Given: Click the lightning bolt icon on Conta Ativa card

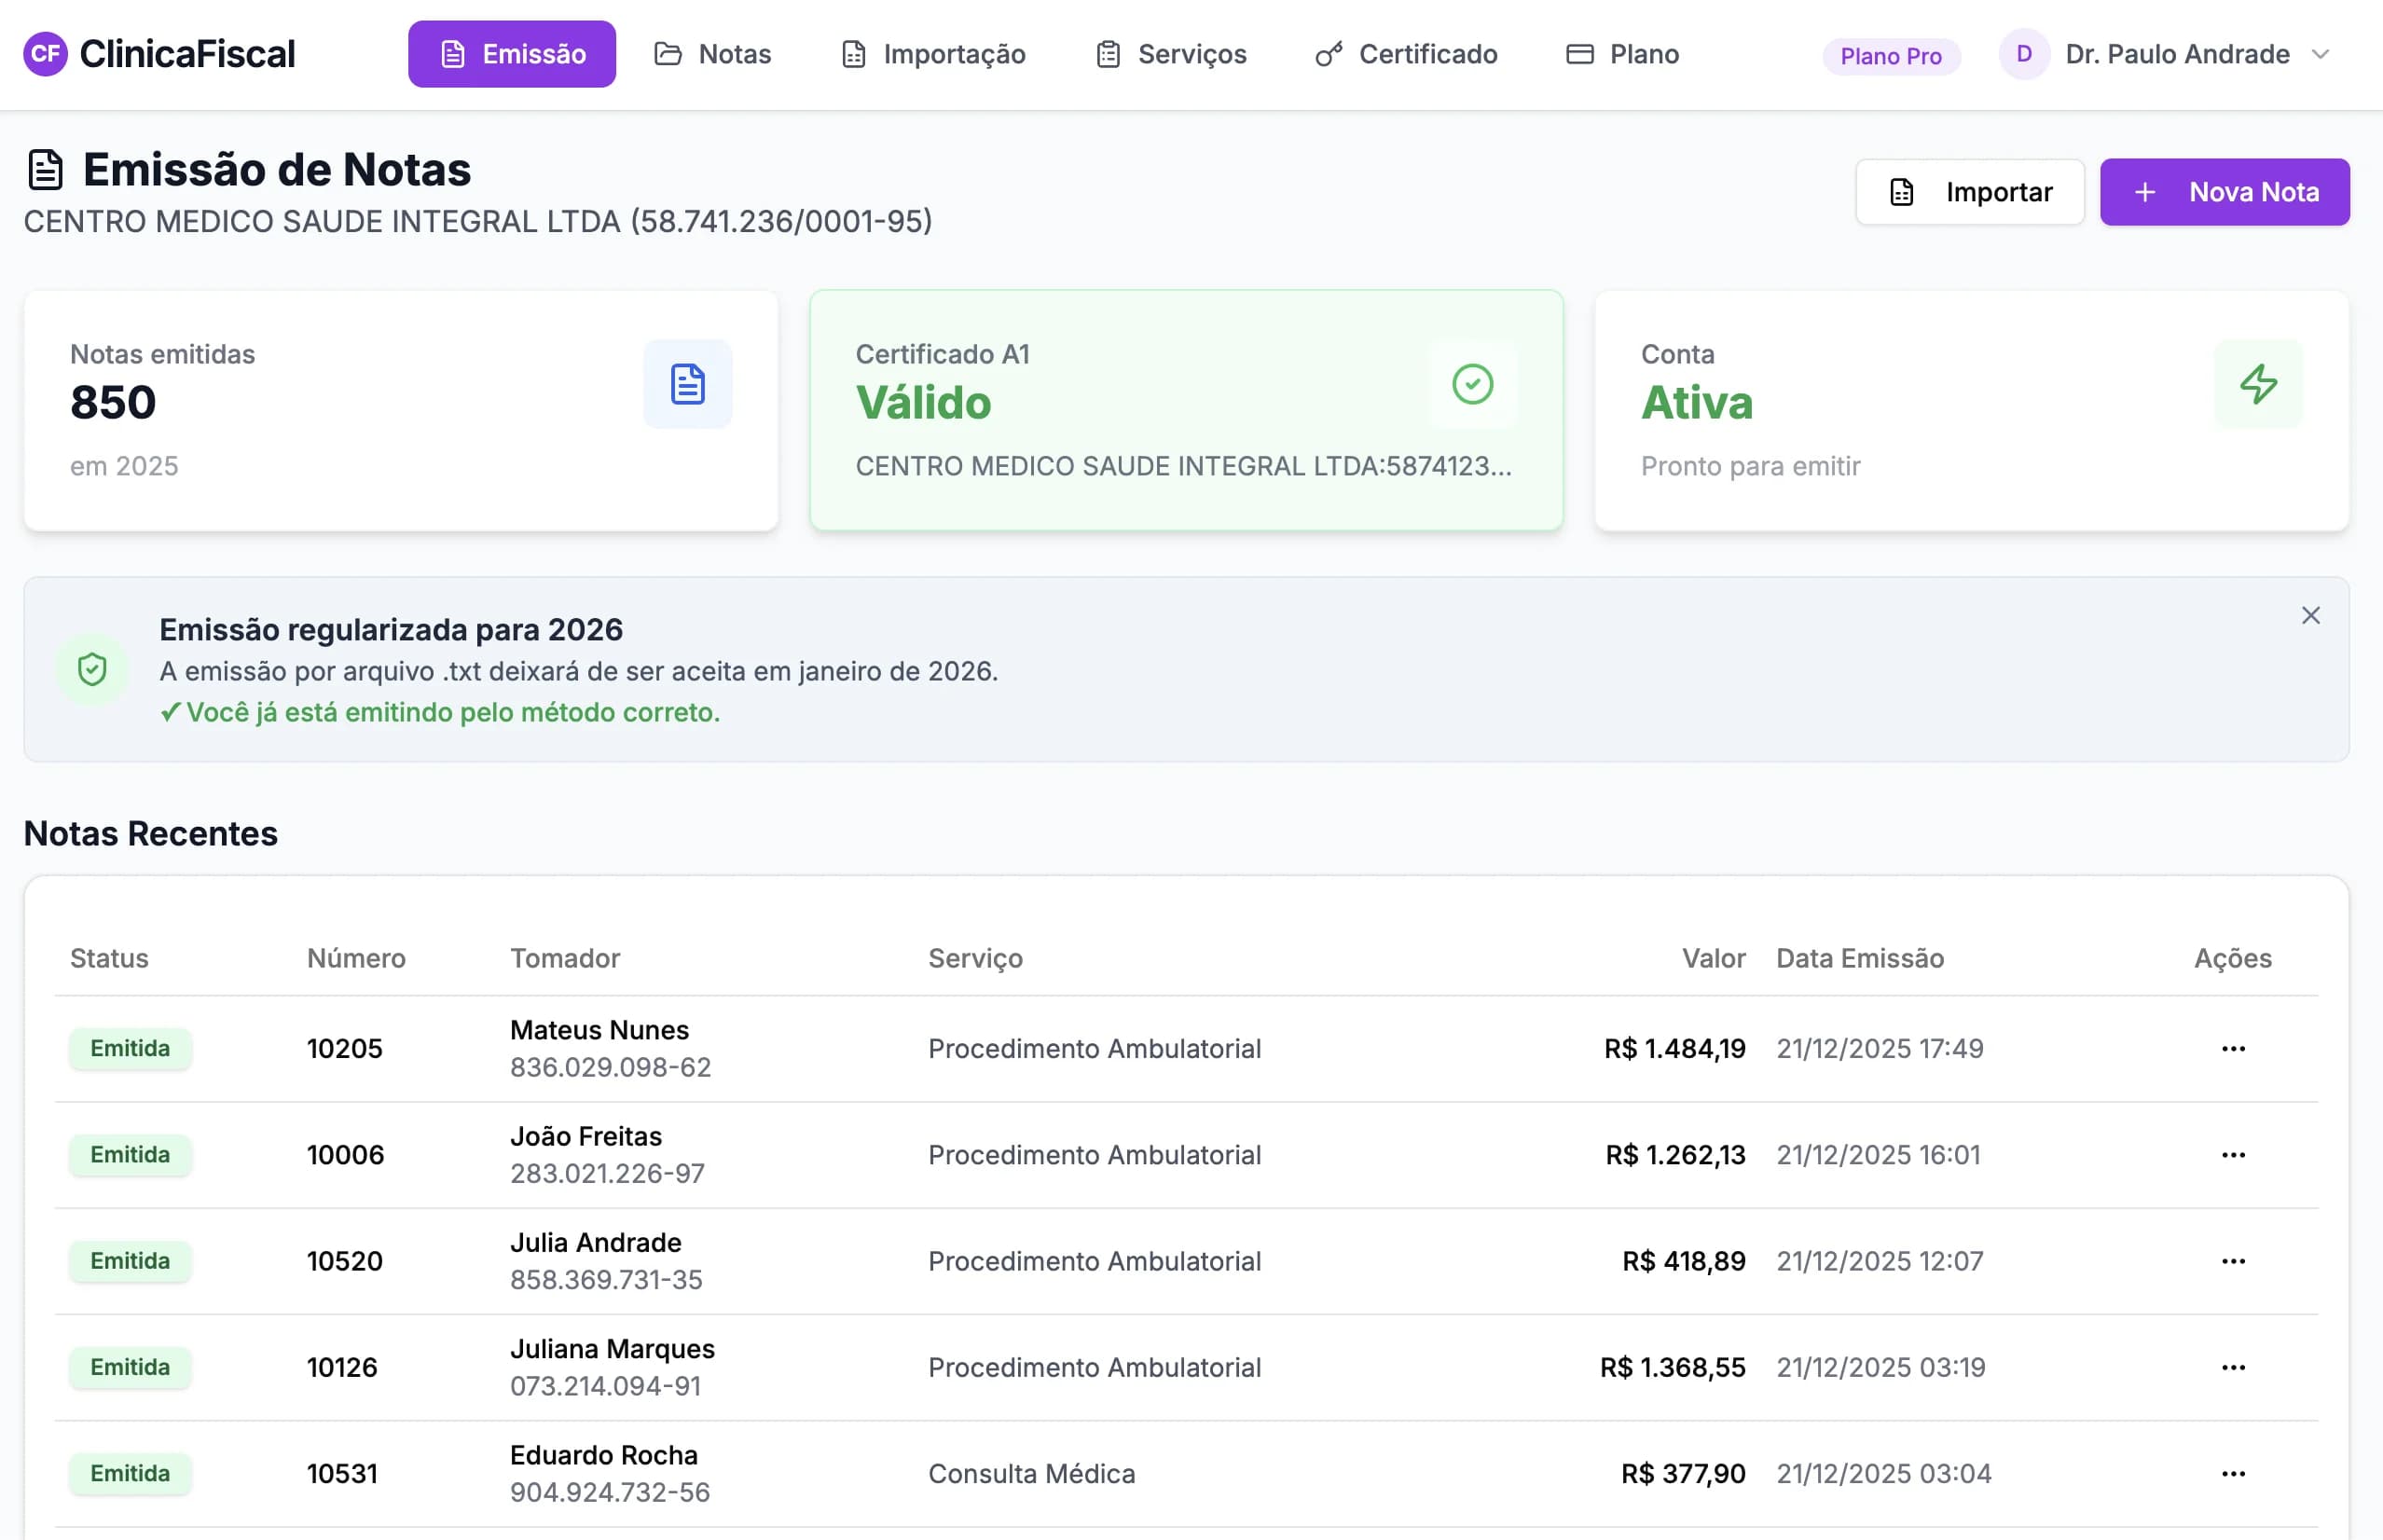Looking at the screenshot, I should coord(2259,384).
